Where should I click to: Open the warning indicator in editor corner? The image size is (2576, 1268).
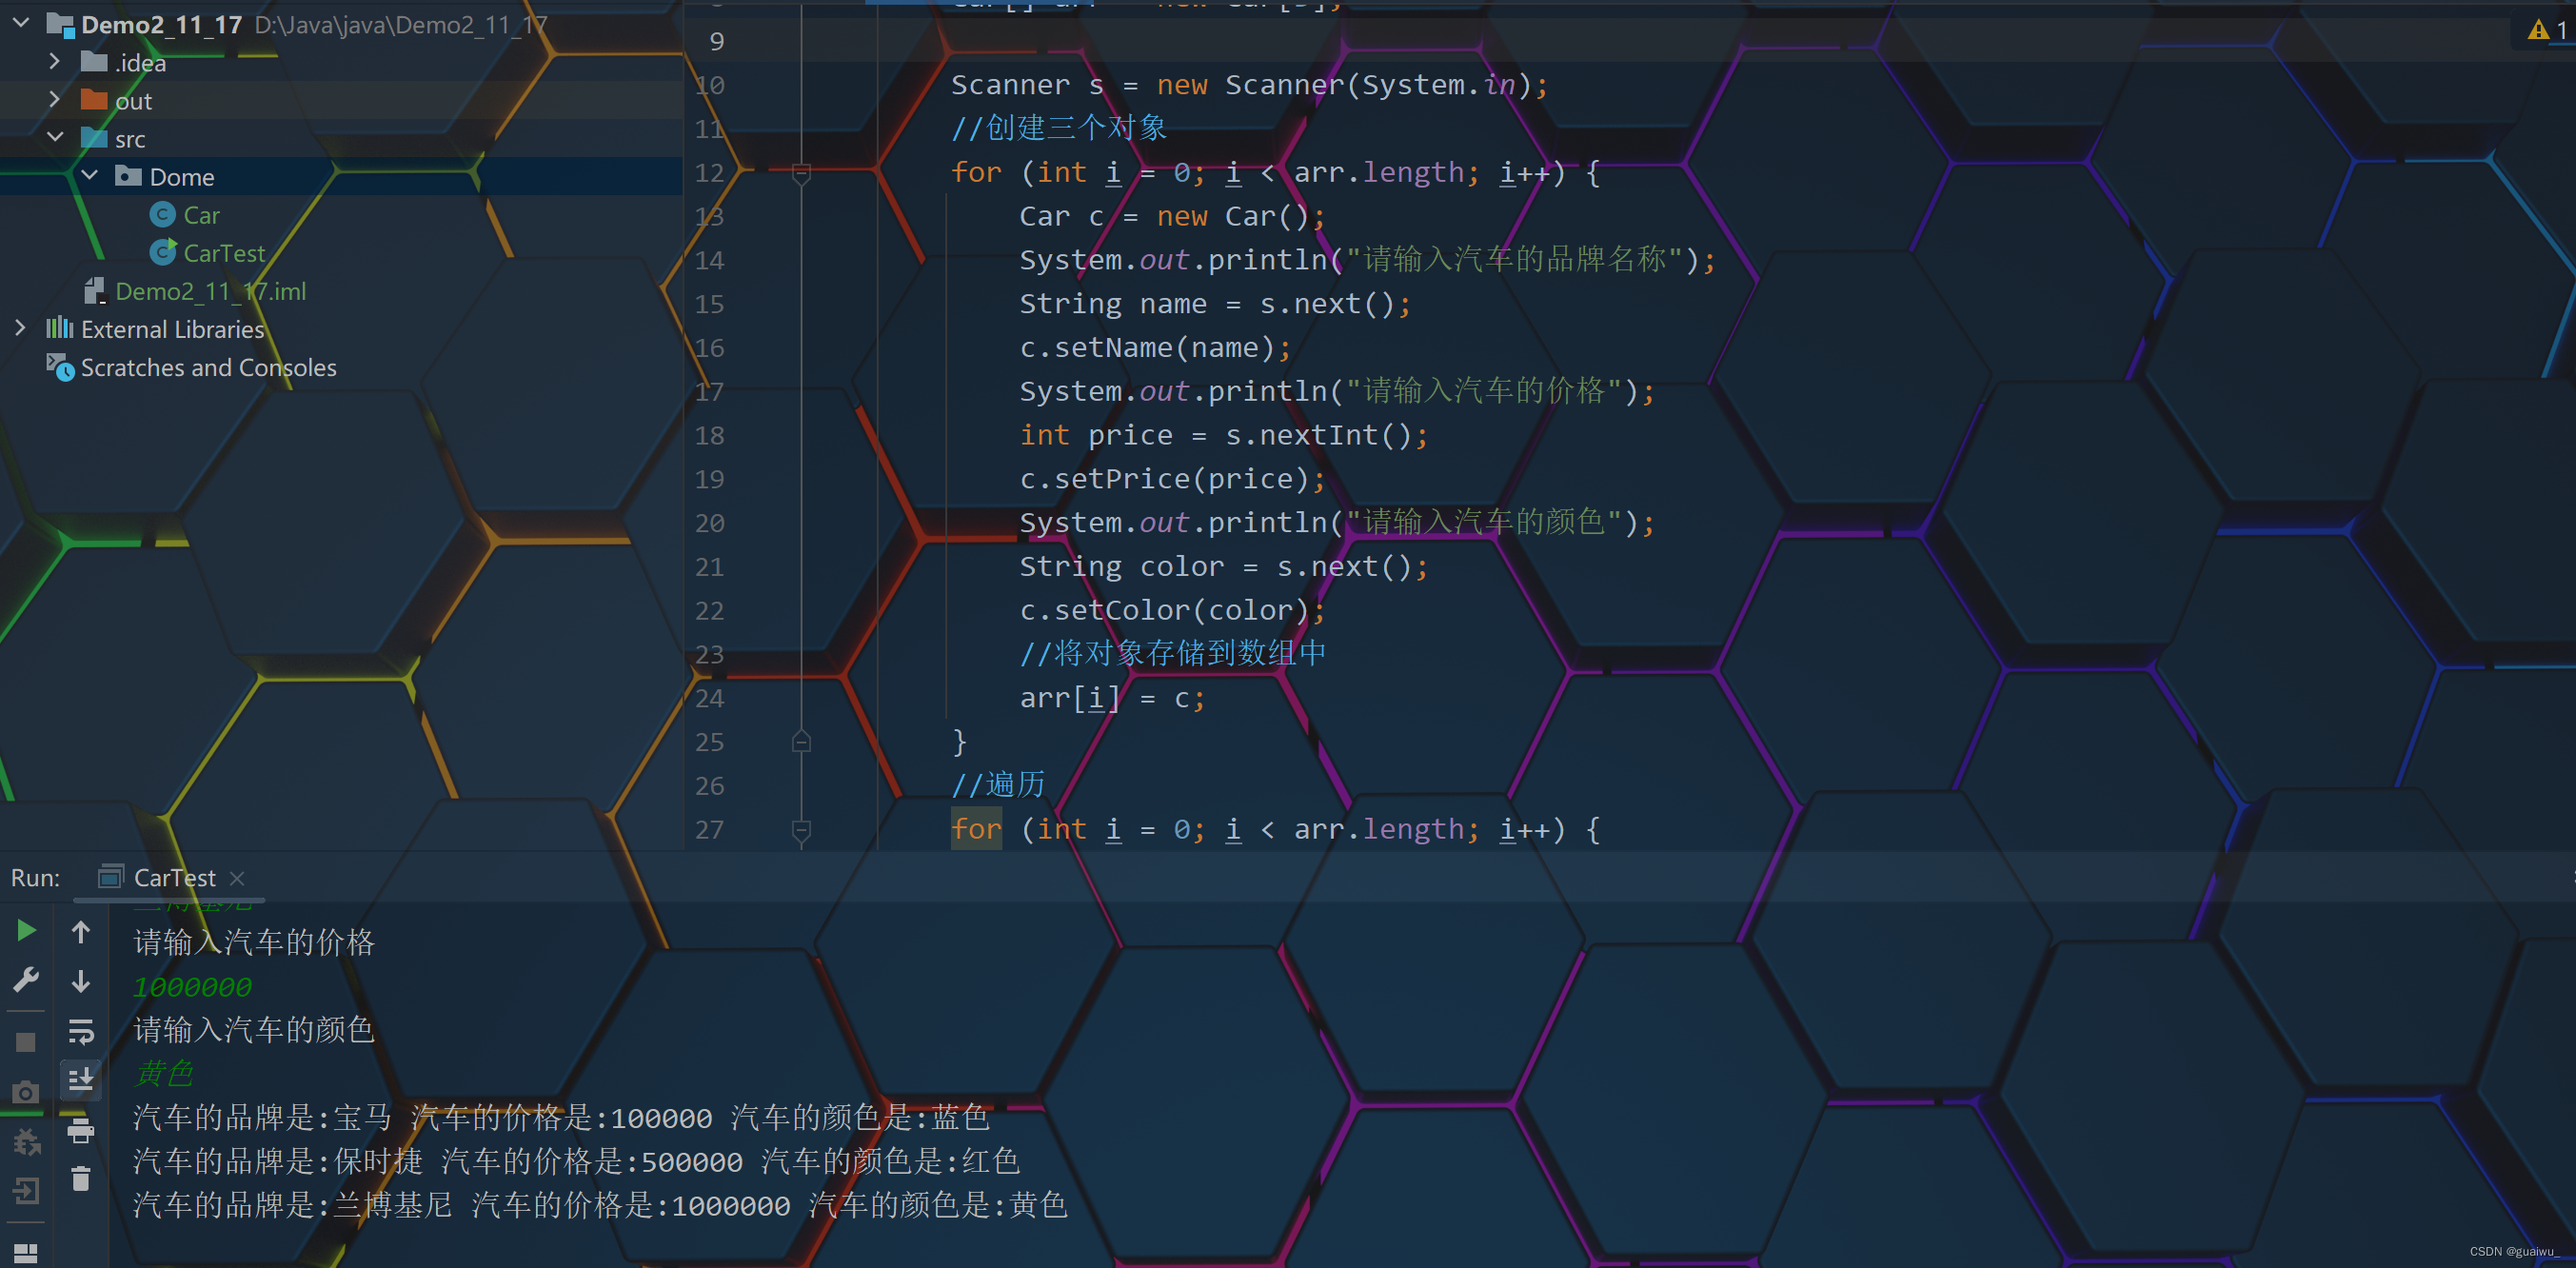pos(2546,31)
